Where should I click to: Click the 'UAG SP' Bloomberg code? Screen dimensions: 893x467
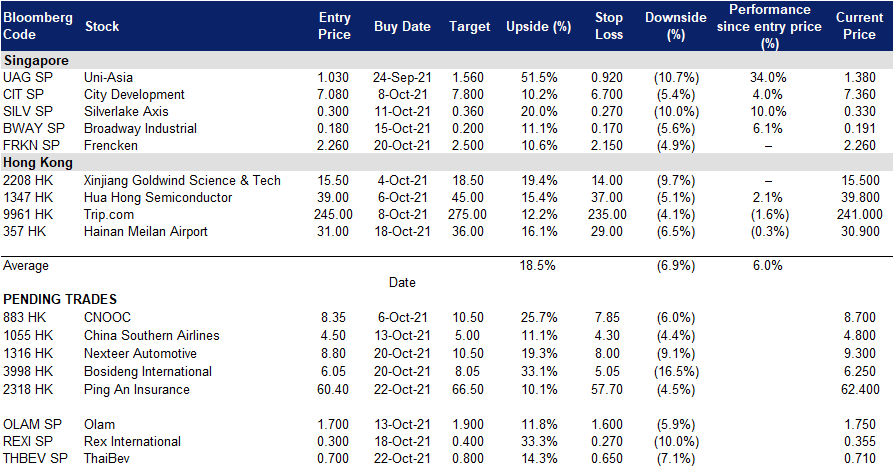[x=28, y=77]
